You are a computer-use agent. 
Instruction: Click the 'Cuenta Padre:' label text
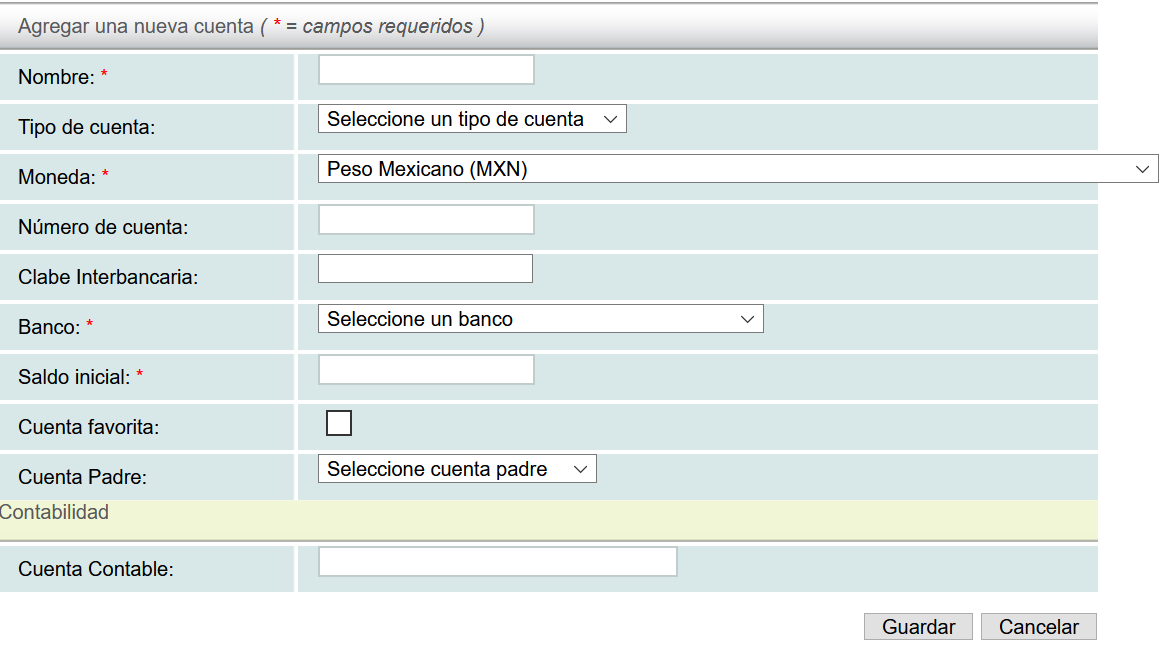click(x=82, y=477)
